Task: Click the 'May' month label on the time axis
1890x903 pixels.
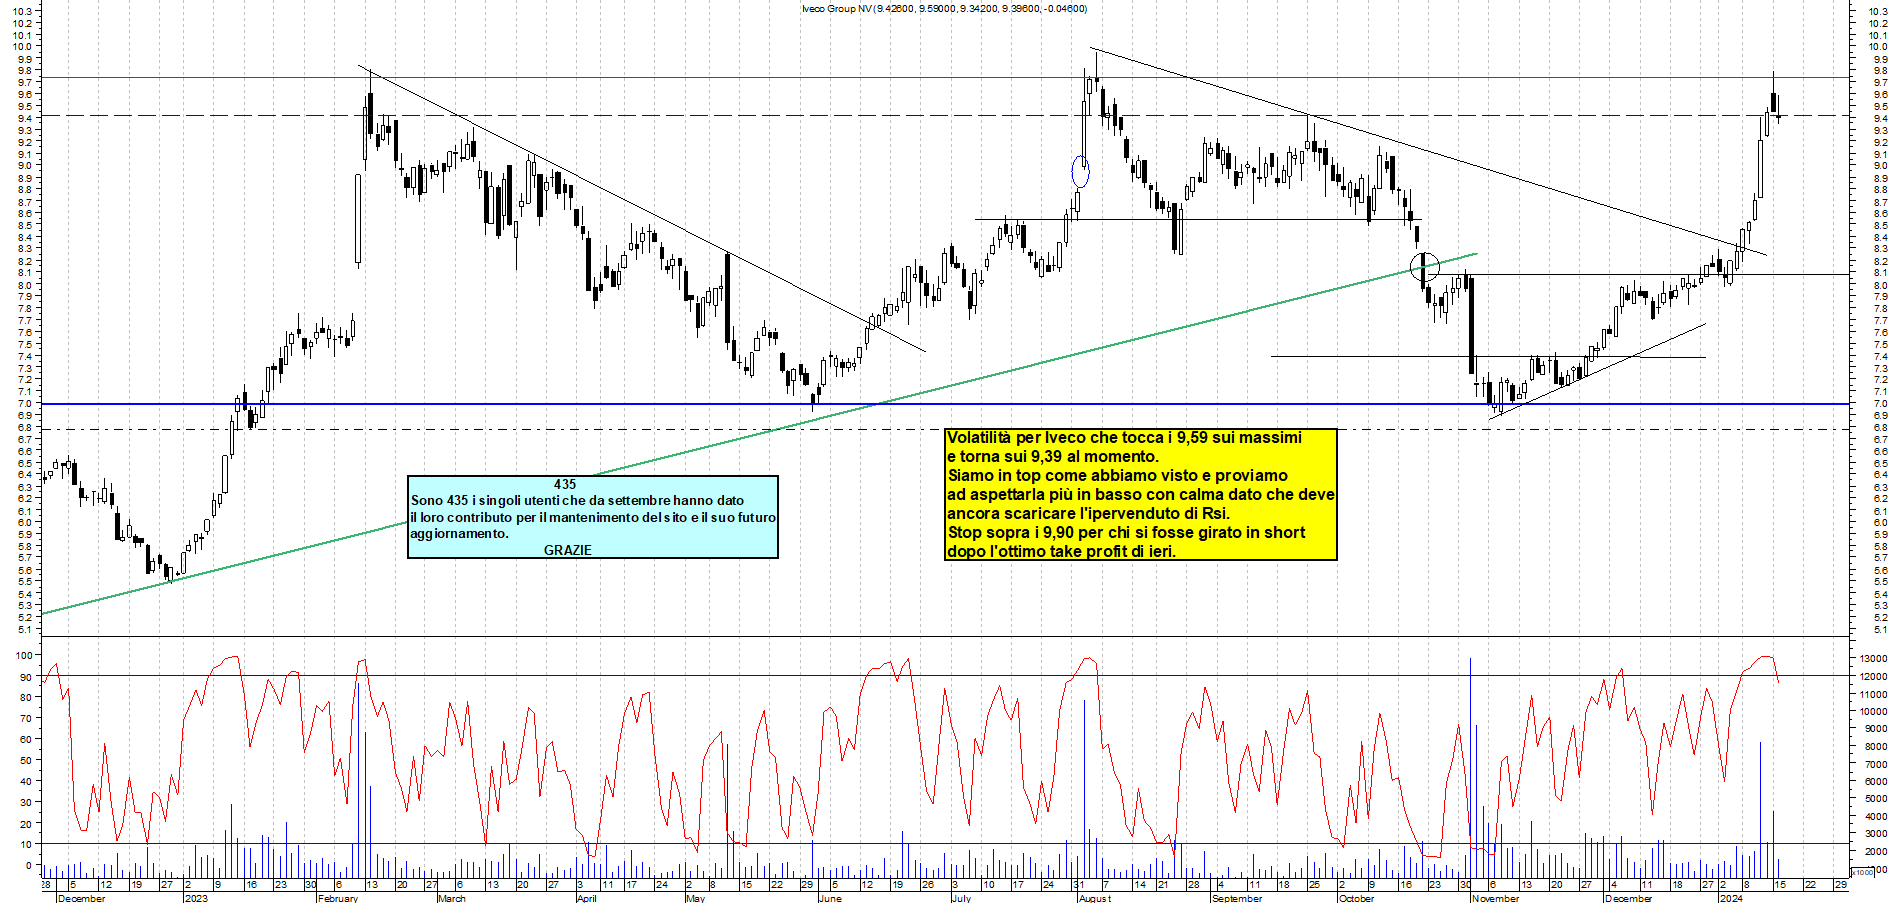Action: 696,898
